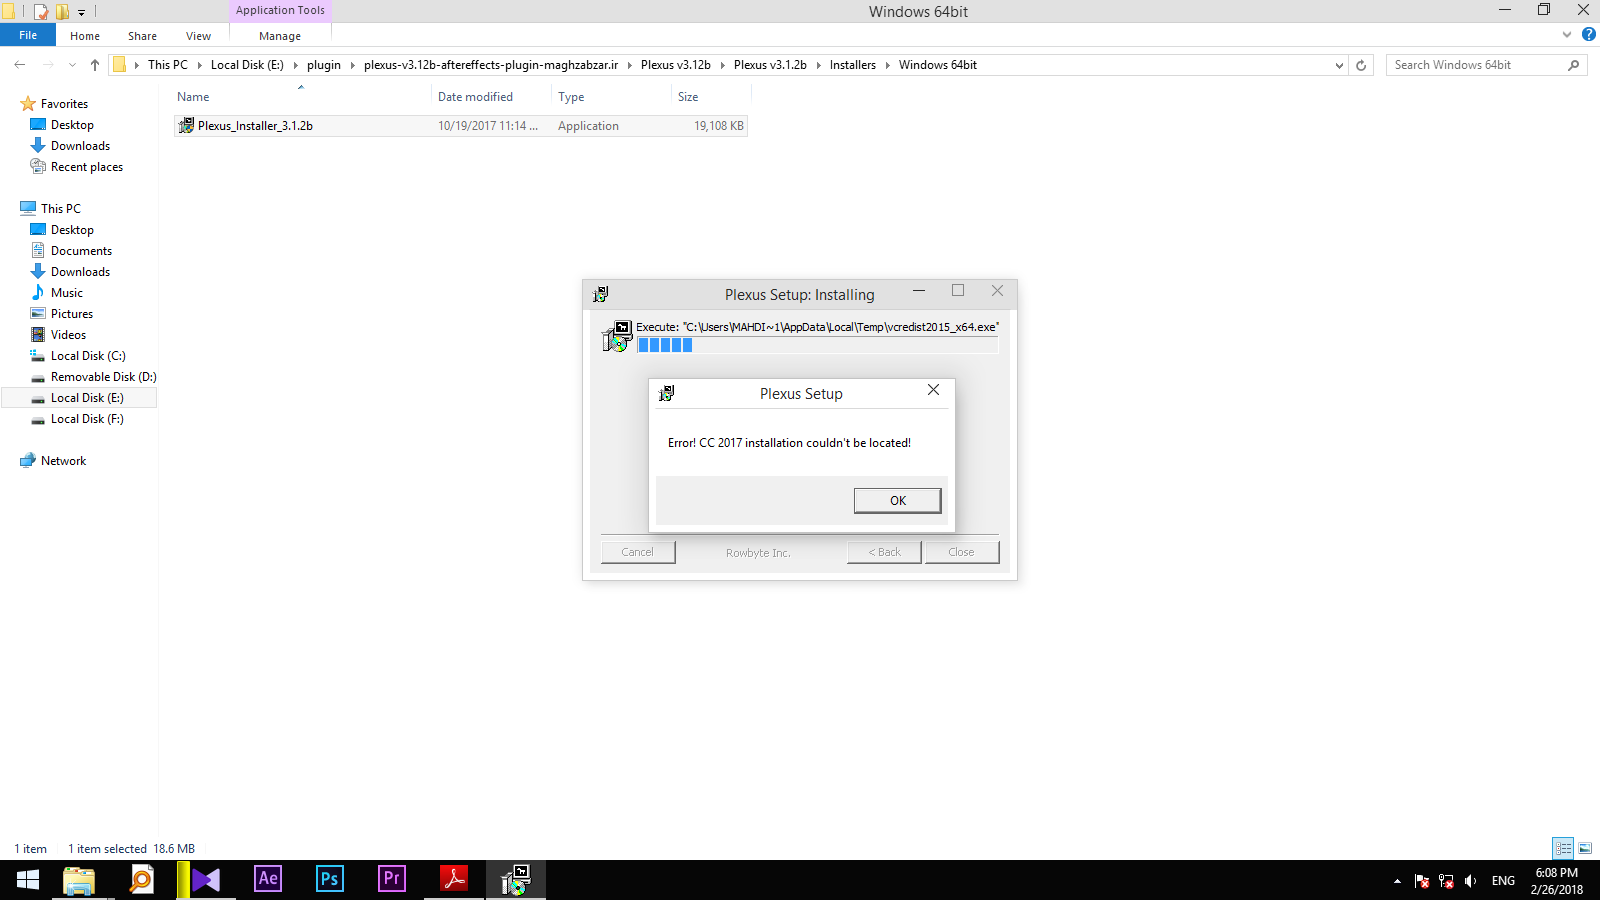Open Local Disk (F:) in the sidebar
The width and height of the screenshot is (1600, 900).
pyautogui.click(x=87, y=419)
